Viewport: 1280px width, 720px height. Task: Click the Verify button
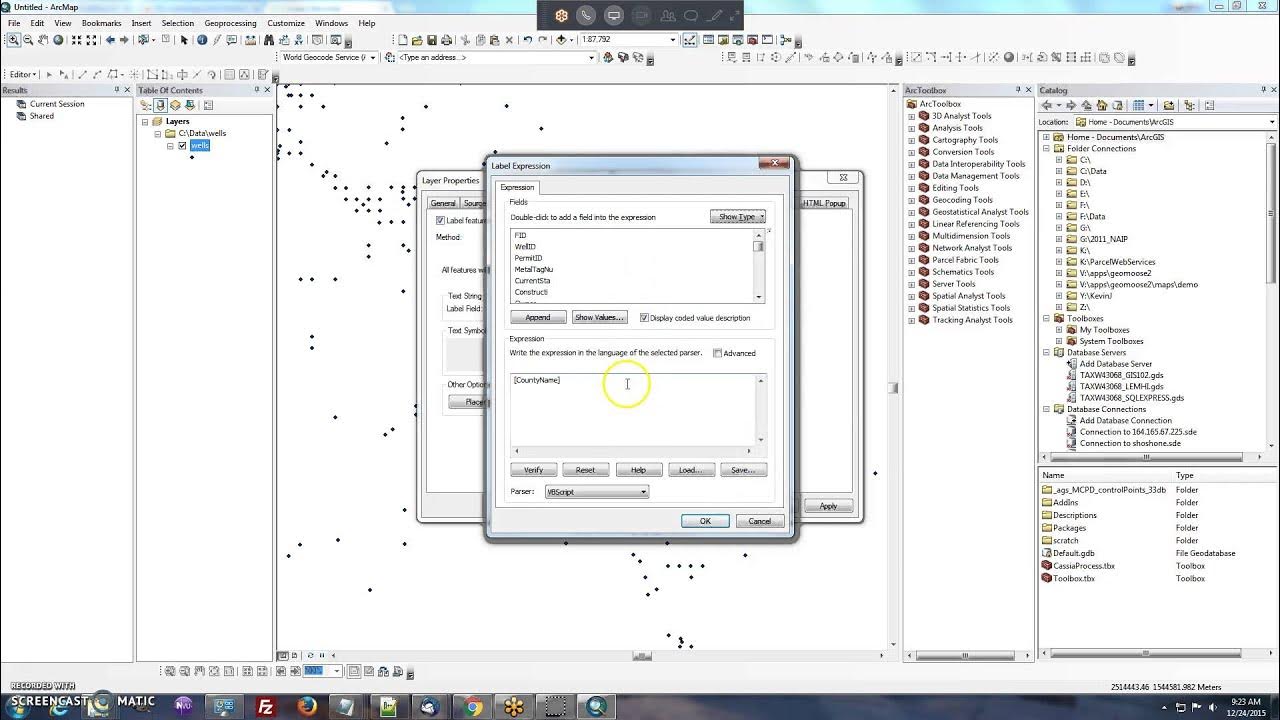pyautogui.click(x=534, y=469)
